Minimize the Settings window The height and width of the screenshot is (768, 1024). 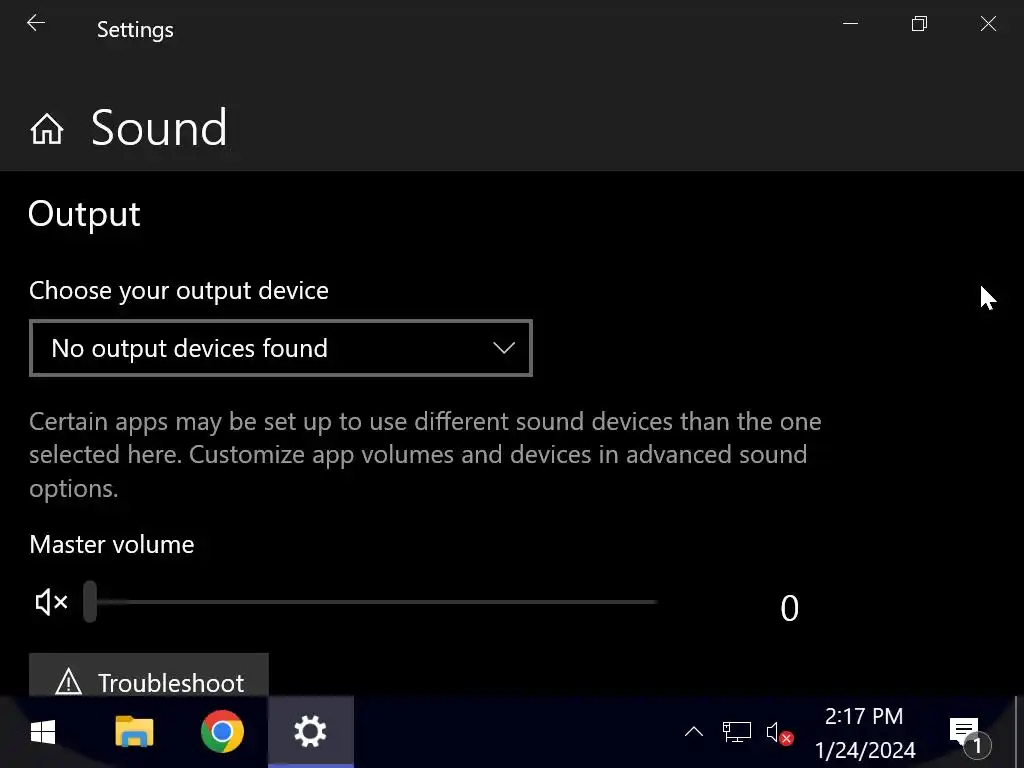point(850,24)
